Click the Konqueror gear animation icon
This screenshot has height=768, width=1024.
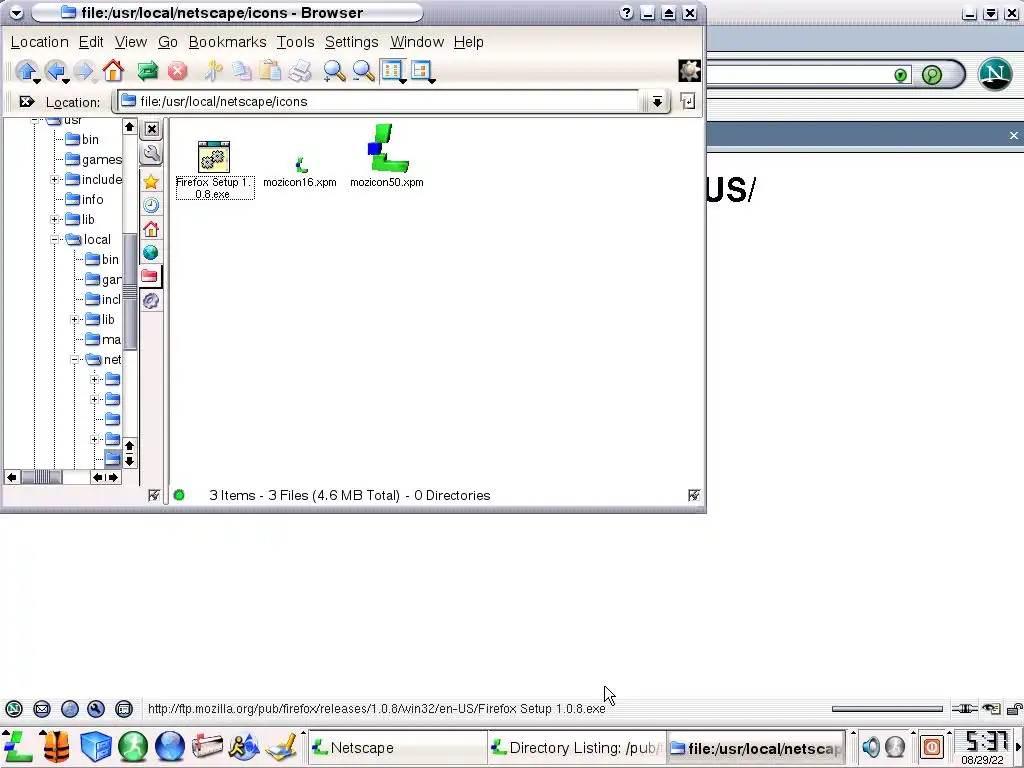click(x=689, y=71)
